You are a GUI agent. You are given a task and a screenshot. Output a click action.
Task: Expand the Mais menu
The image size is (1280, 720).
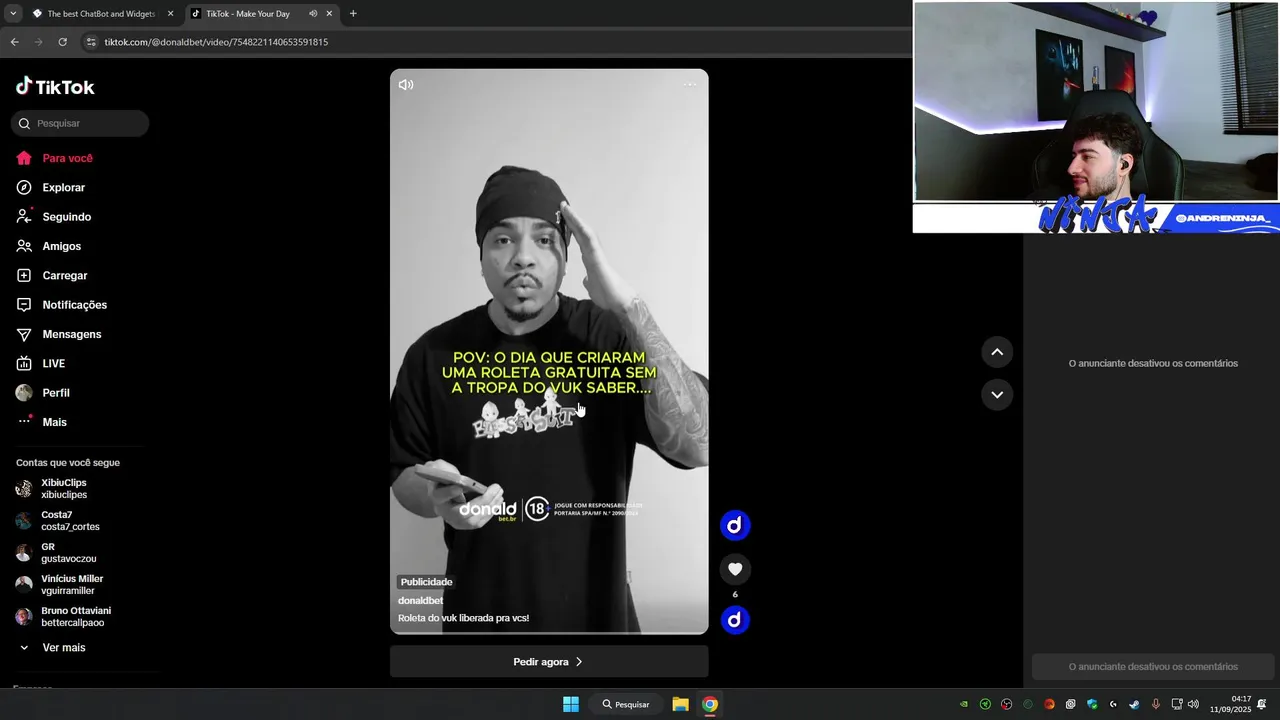coord(42,422)
